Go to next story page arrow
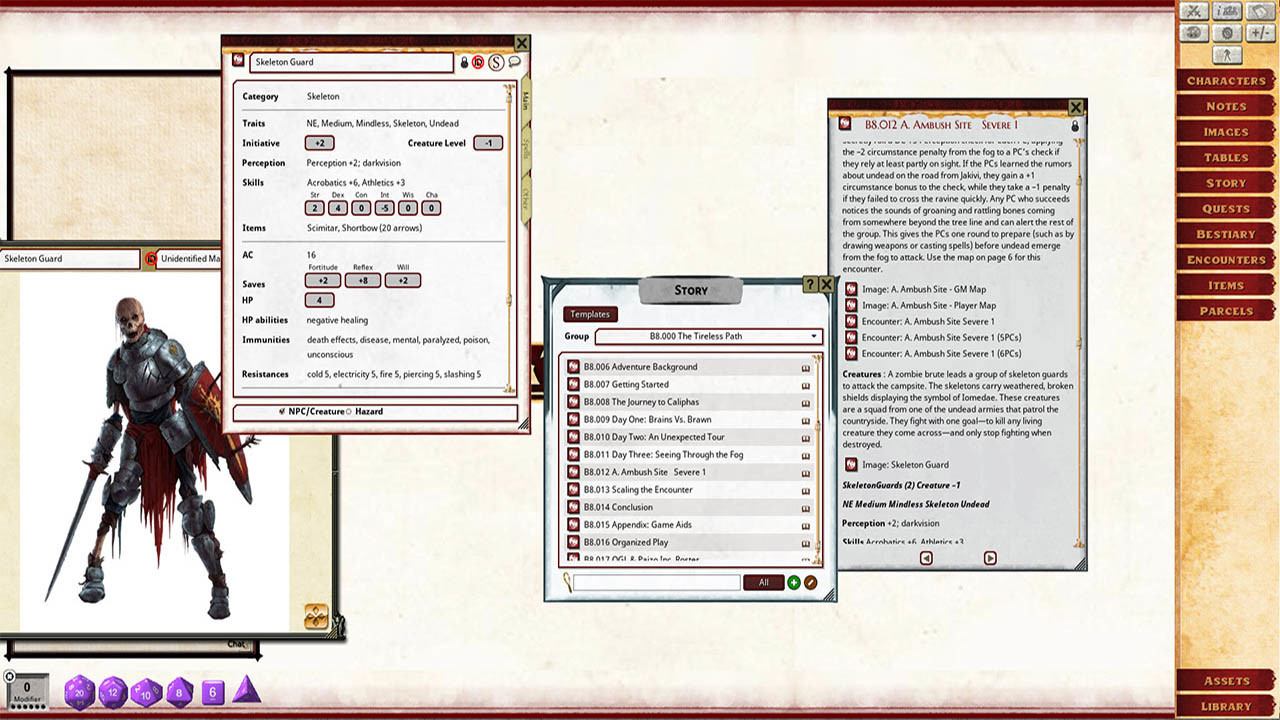This screenshot has width=1280, height=720. (990, 558)
